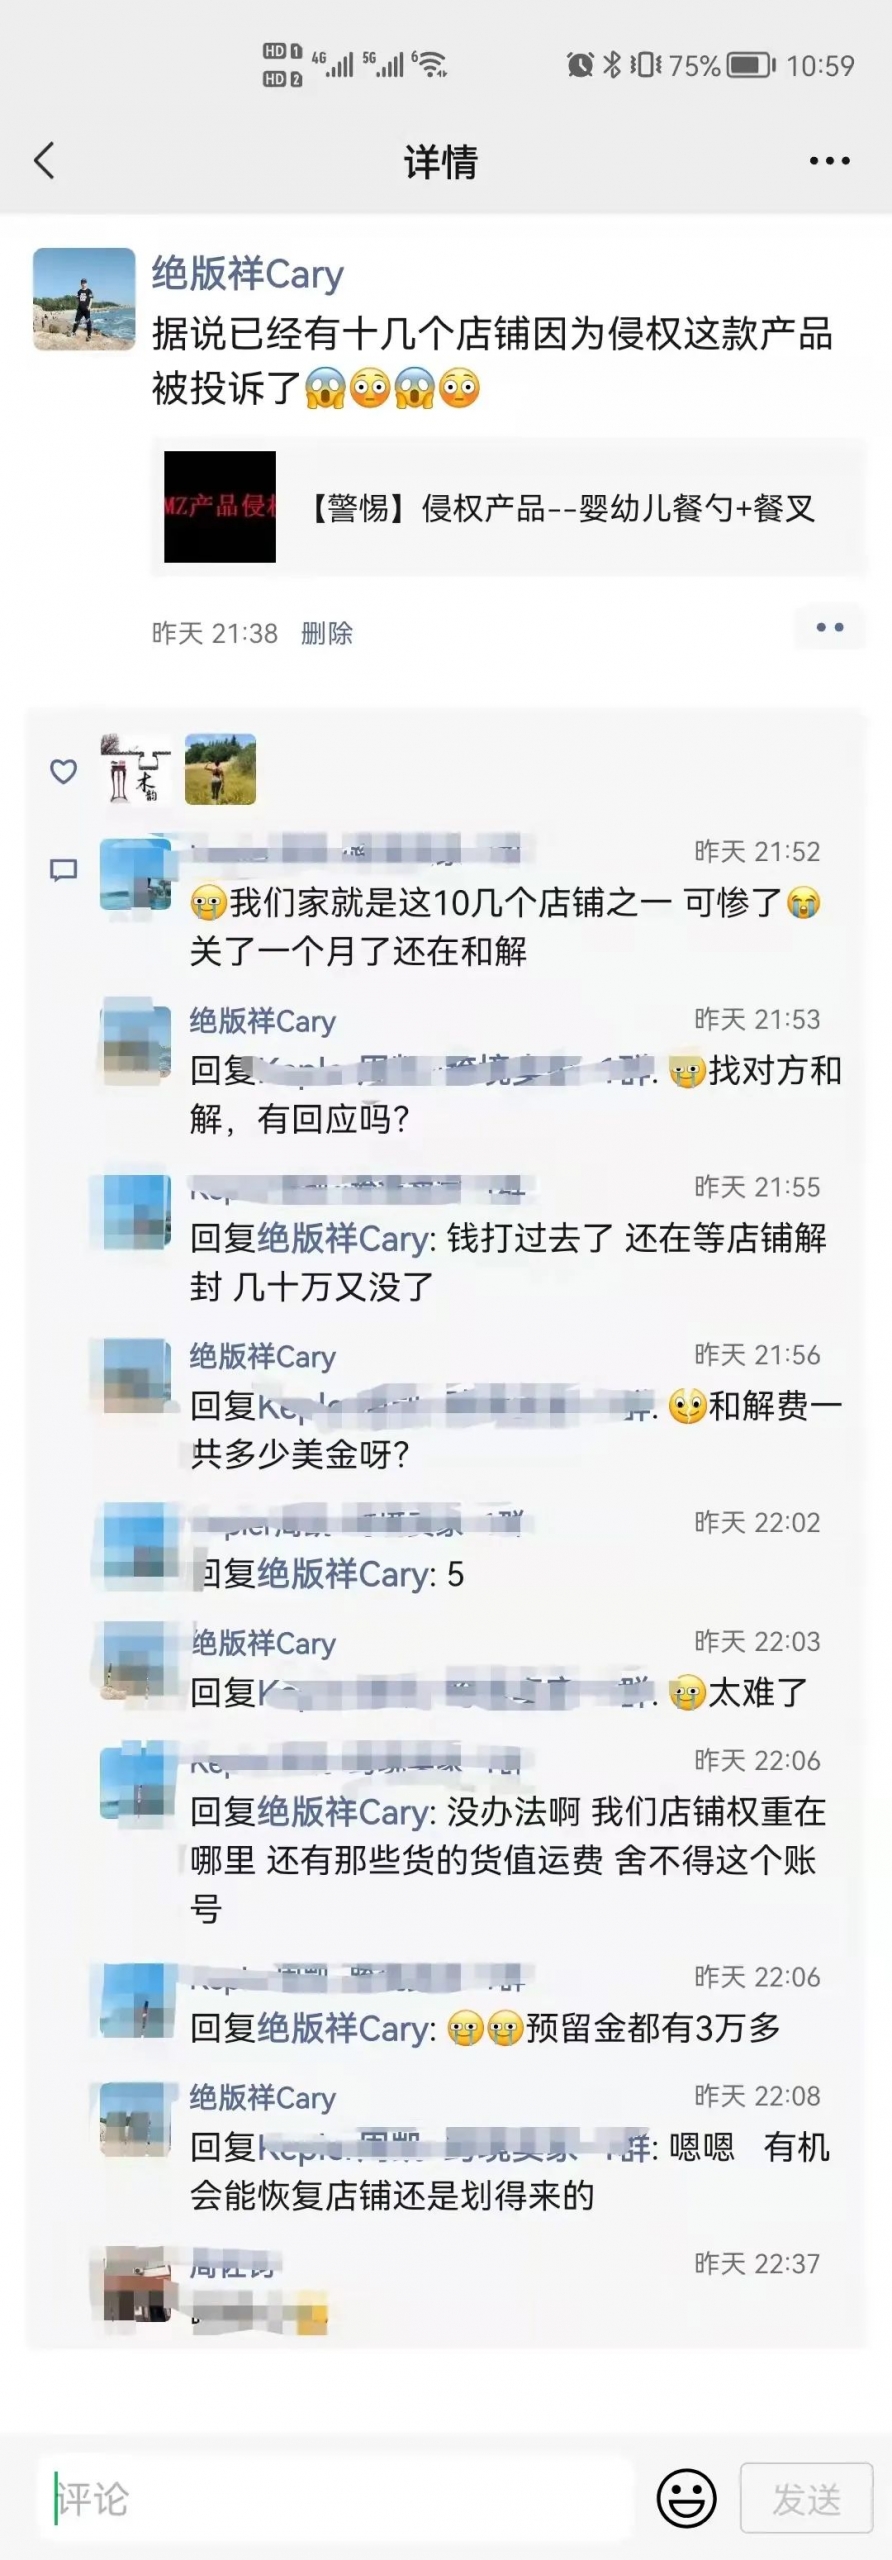Open the shared article about 婴幼儿餐勺+餐叉

click(509, 507)
